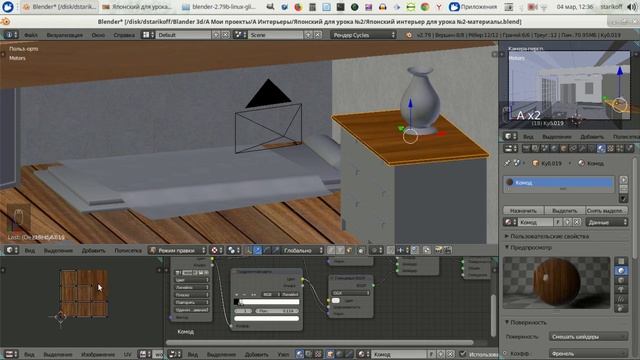Click the add material slot plus button
Viewport: 640px width, 360px height.
pos(623,180)
